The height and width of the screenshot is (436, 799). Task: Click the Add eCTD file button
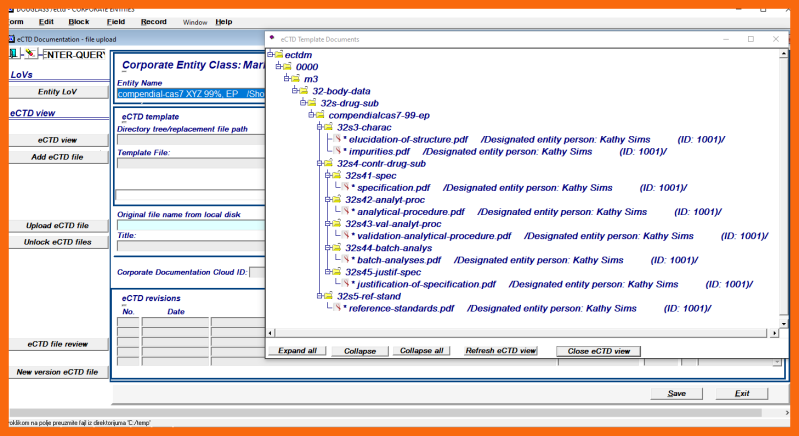point(58,157)
